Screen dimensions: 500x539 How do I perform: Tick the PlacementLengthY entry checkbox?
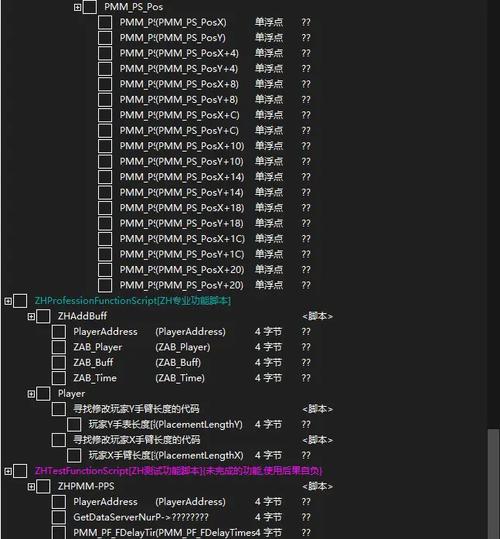click(74, 425)
